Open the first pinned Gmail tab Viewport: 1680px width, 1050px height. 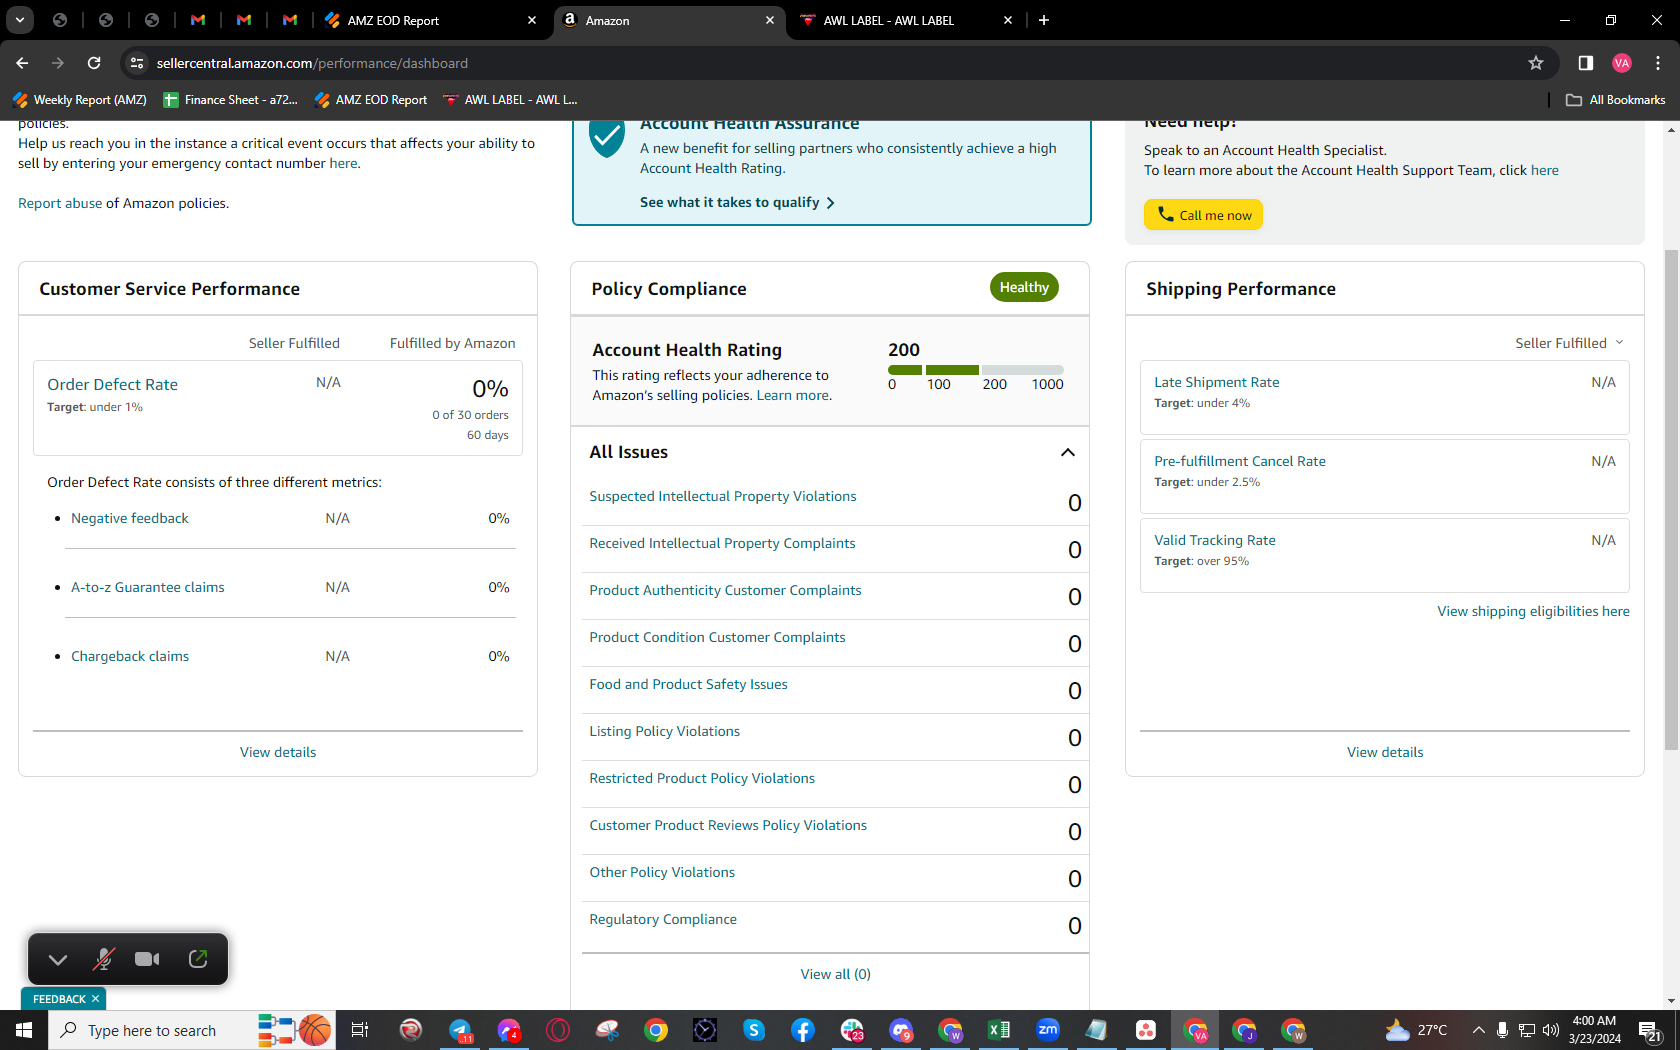point(198,20)
